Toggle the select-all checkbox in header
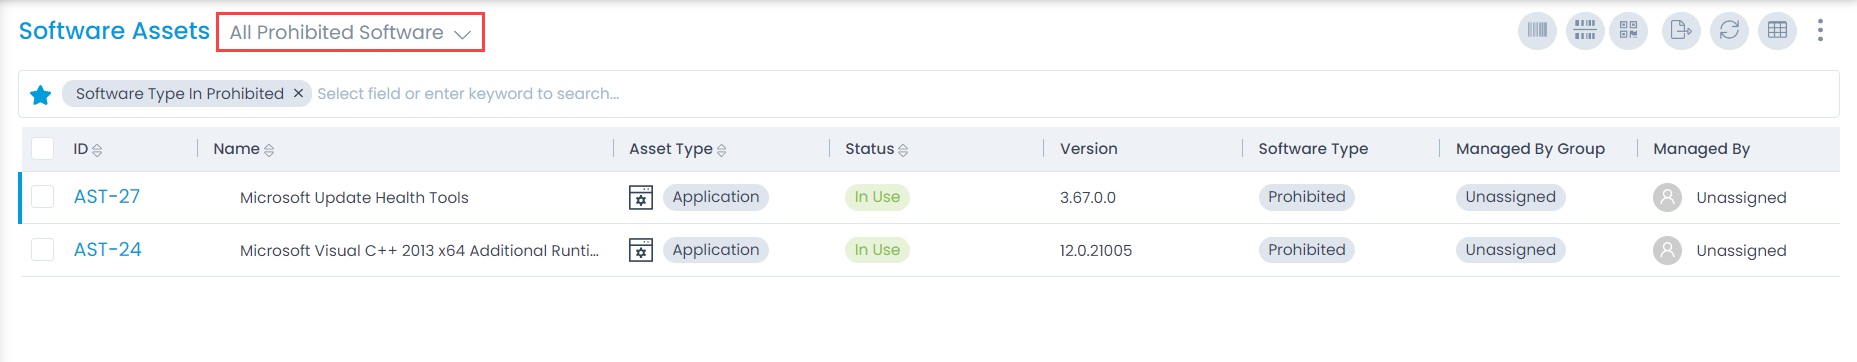The height and width of the screenshot is (362, 1857). 42,149
